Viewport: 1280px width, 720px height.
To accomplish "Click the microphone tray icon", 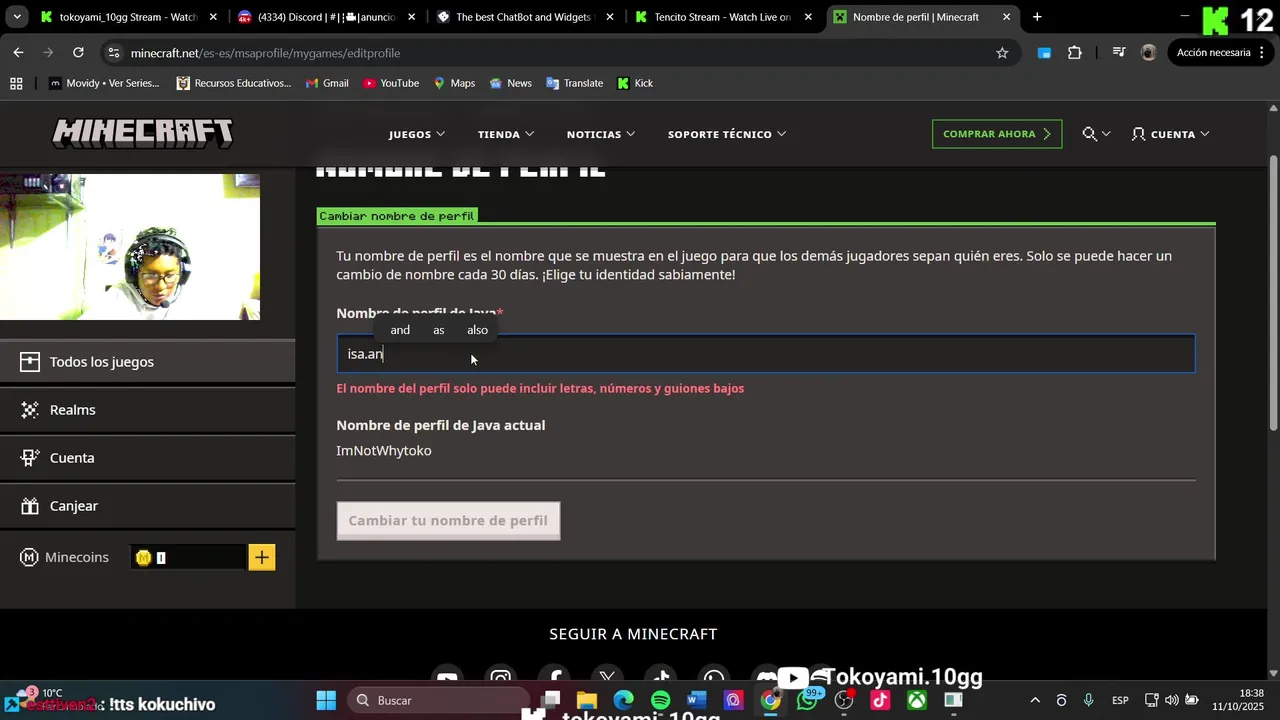I will pos(1089,700).
